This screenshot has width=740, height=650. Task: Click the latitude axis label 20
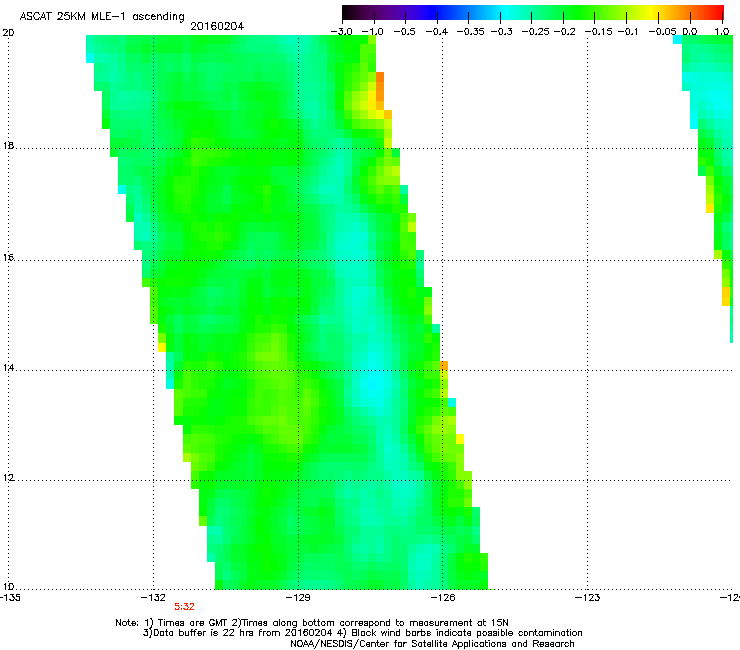(x=8, y=33)
